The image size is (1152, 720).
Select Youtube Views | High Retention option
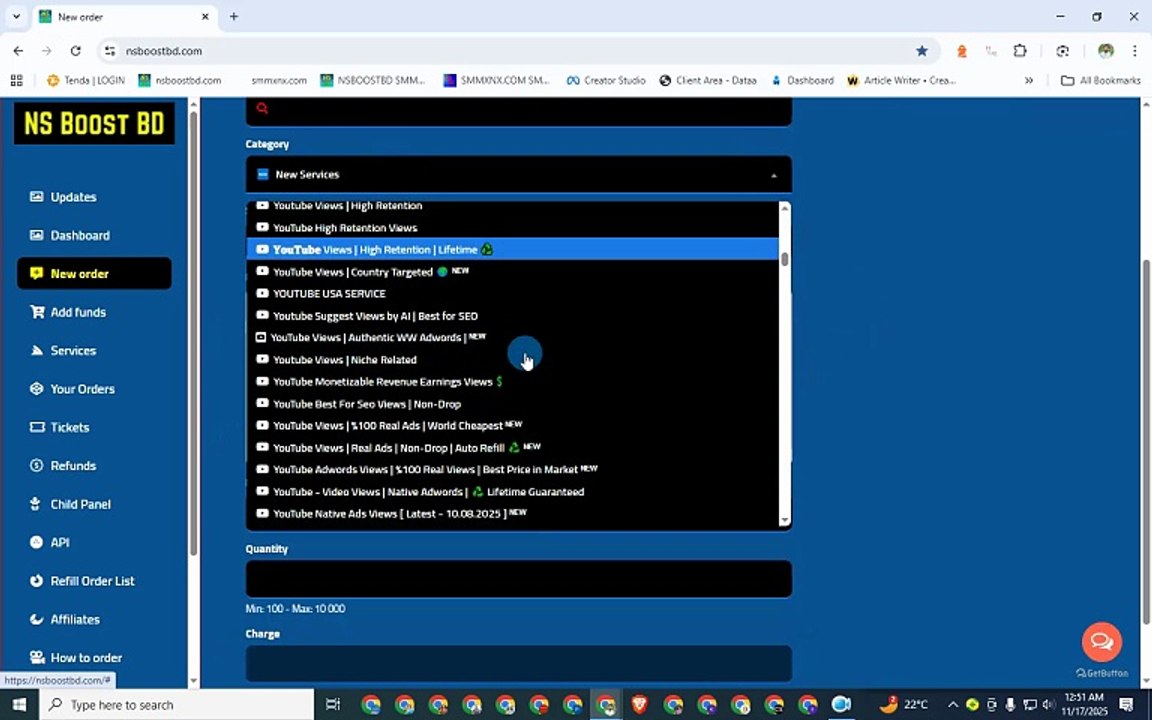(513, 206)
